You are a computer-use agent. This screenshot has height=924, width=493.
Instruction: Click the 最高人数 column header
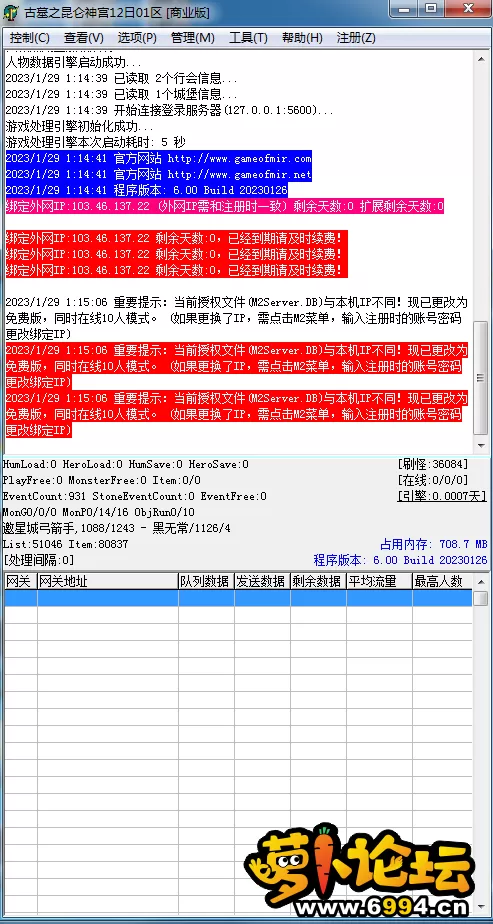click(x=442, y=581)
